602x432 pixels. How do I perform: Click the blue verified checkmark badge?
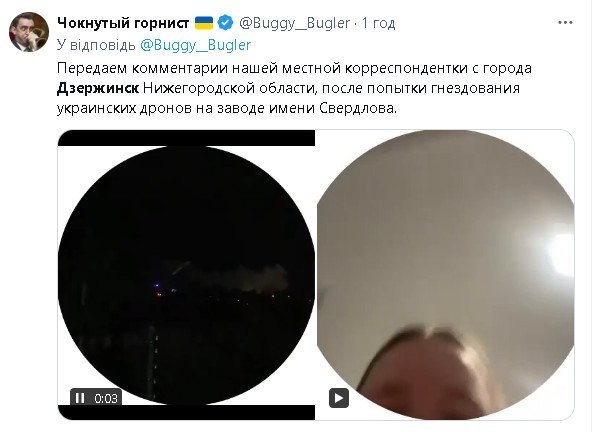[225, 23]
